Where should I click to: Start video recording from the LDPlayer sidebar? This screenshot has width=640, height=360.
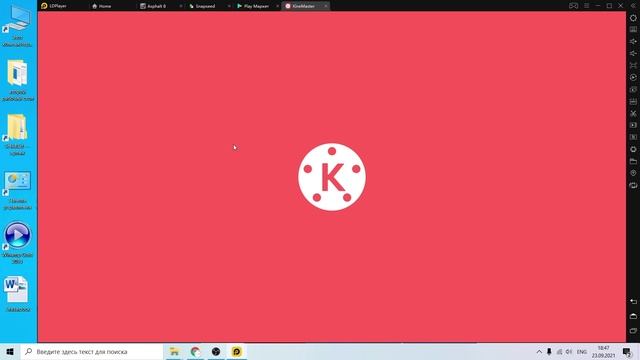pyautogui.click(x=633, y=125)
